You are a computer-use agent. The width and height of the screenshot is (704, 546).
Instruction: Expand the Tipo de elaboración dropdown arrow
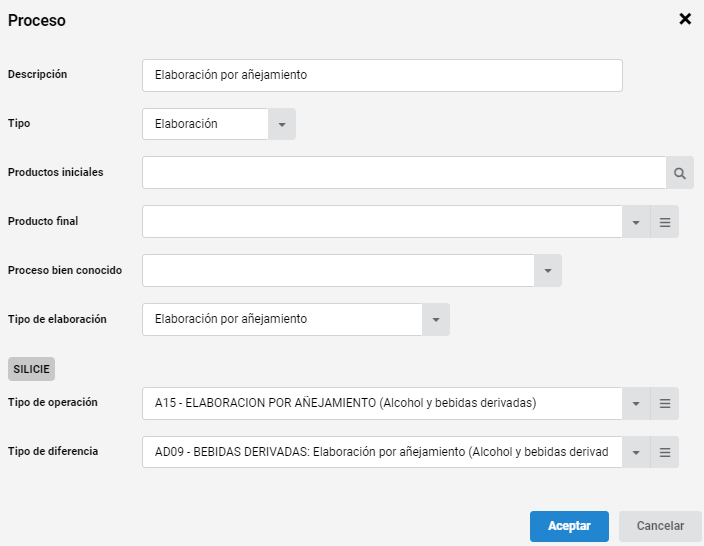(x=436, y=320)
